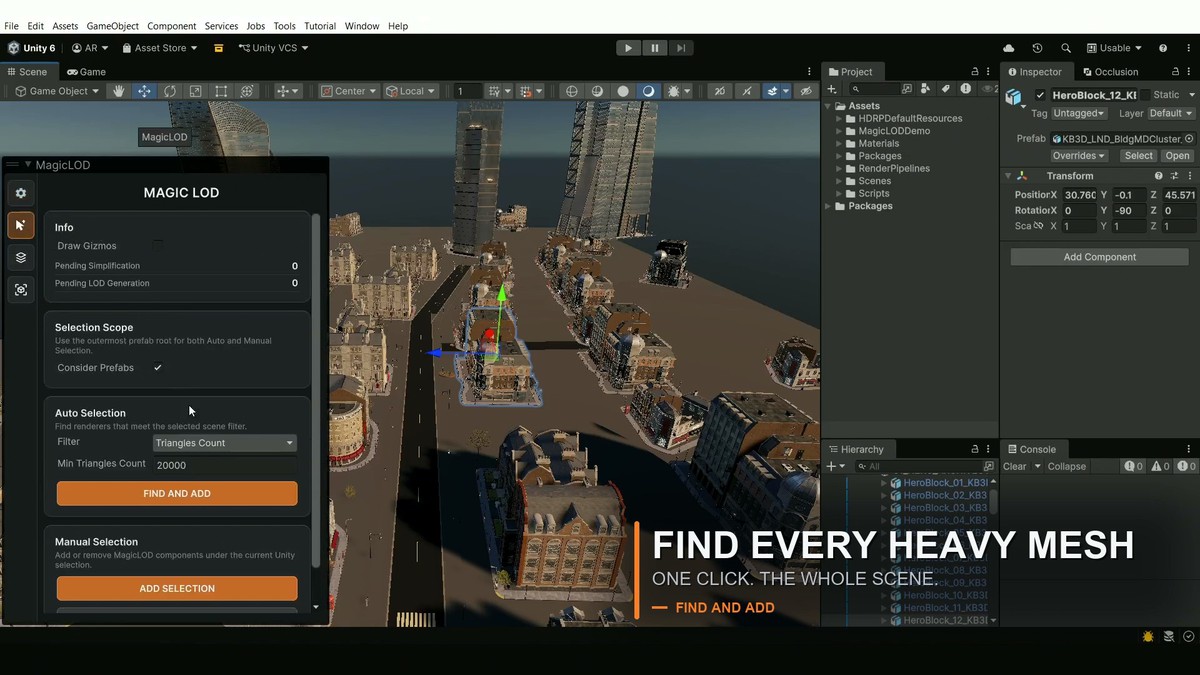This screenshot has height=675, width=1200.
Task: Click Search by Label tag icon in Project
Action: (x=946, y=89)
